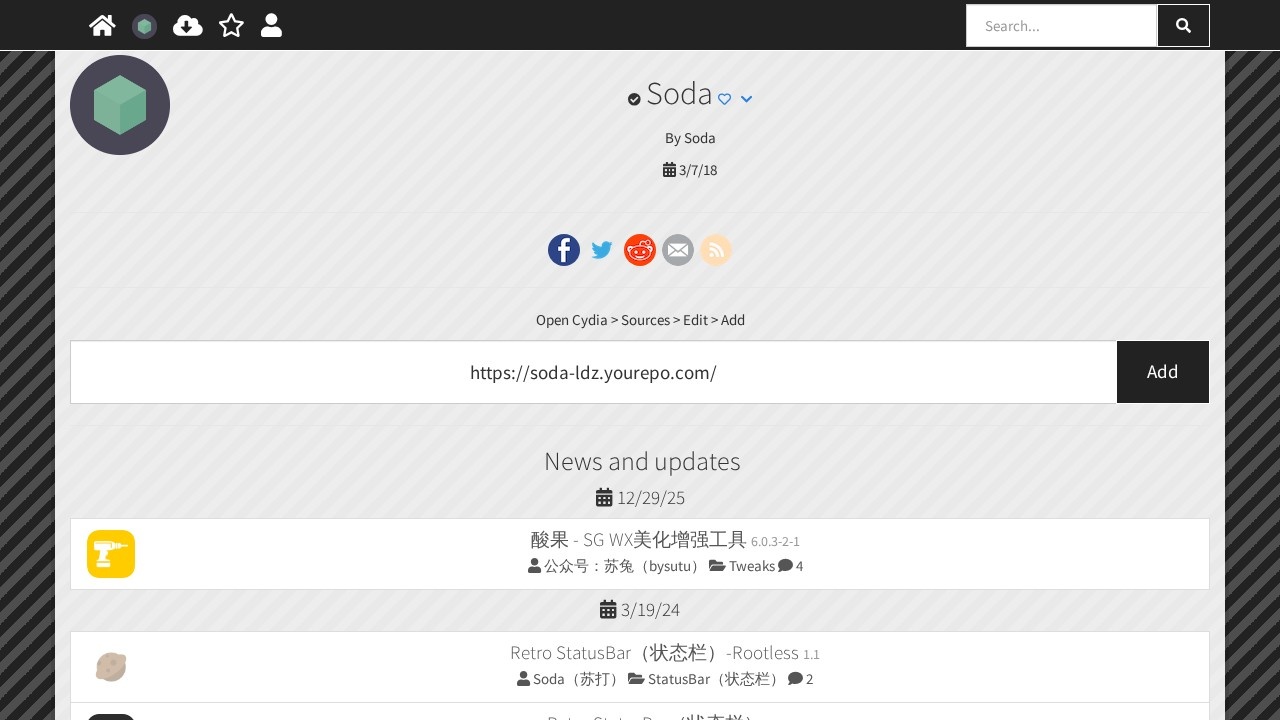1280x720 pixels.
Task: Select the soda-ldz.yourepo.com URL field
Action: click(x=593, y=372)
